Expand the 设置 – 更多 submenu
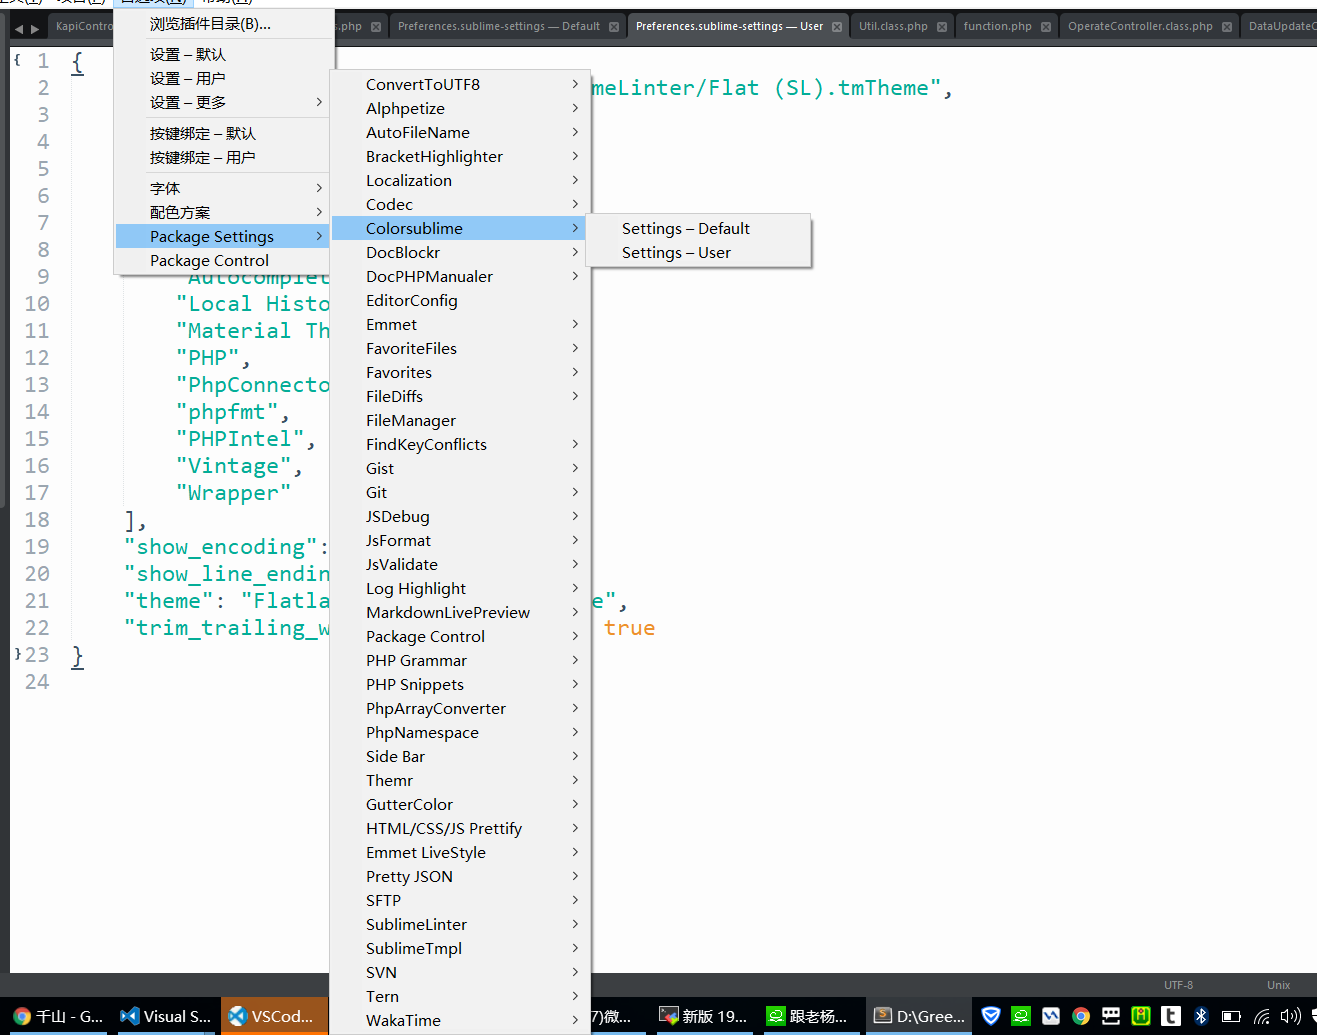 [x=224, y=102]
